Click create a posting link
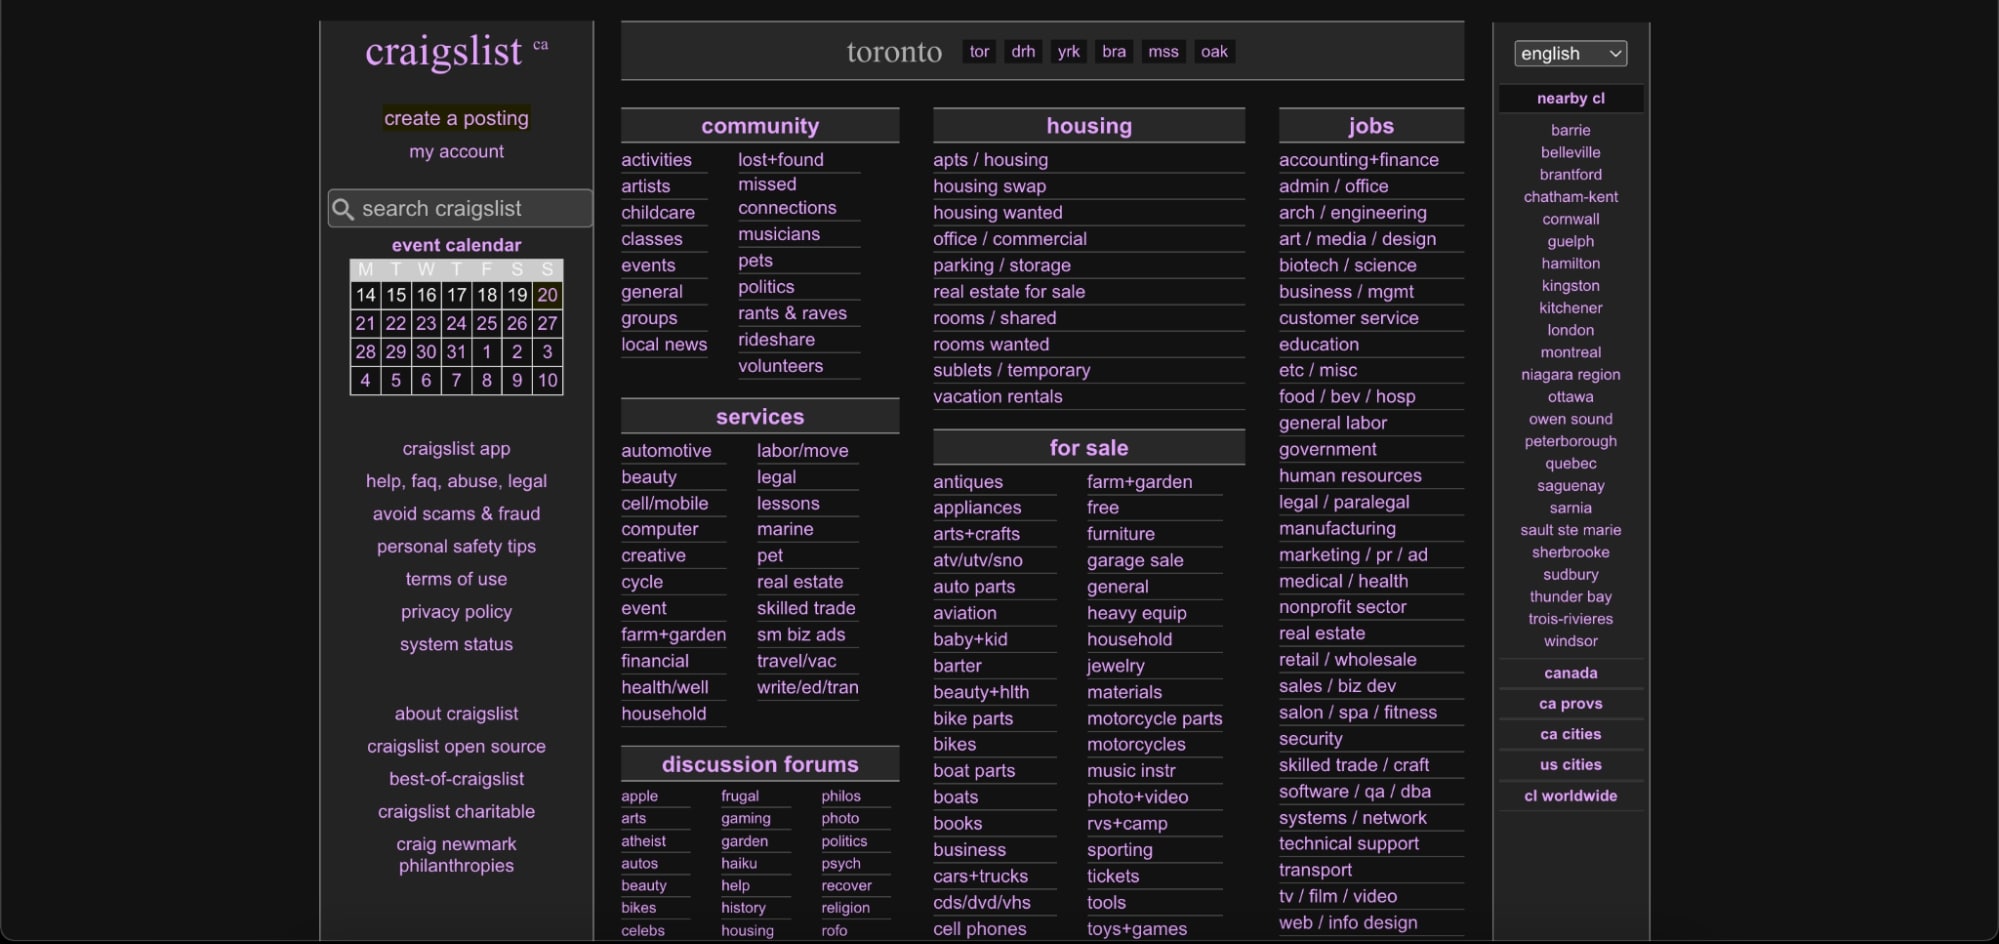1999x944 pixels. (456, 118)
